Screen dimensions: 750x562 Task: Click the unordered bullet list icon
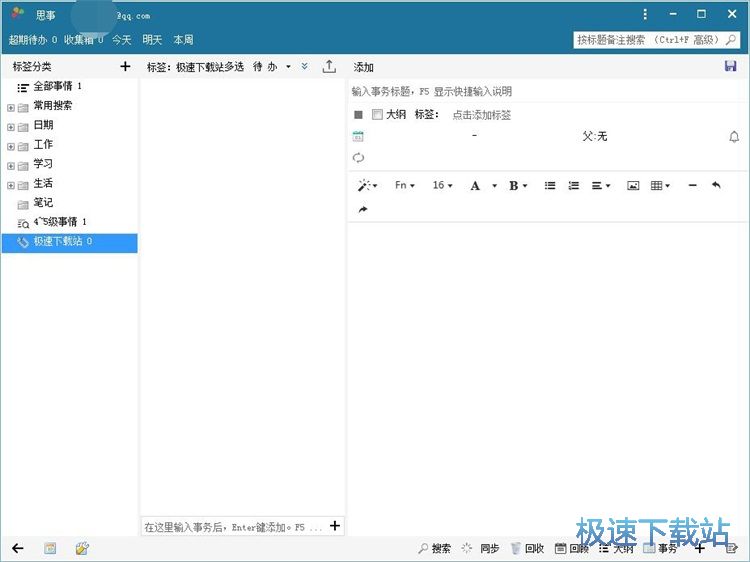549,186
